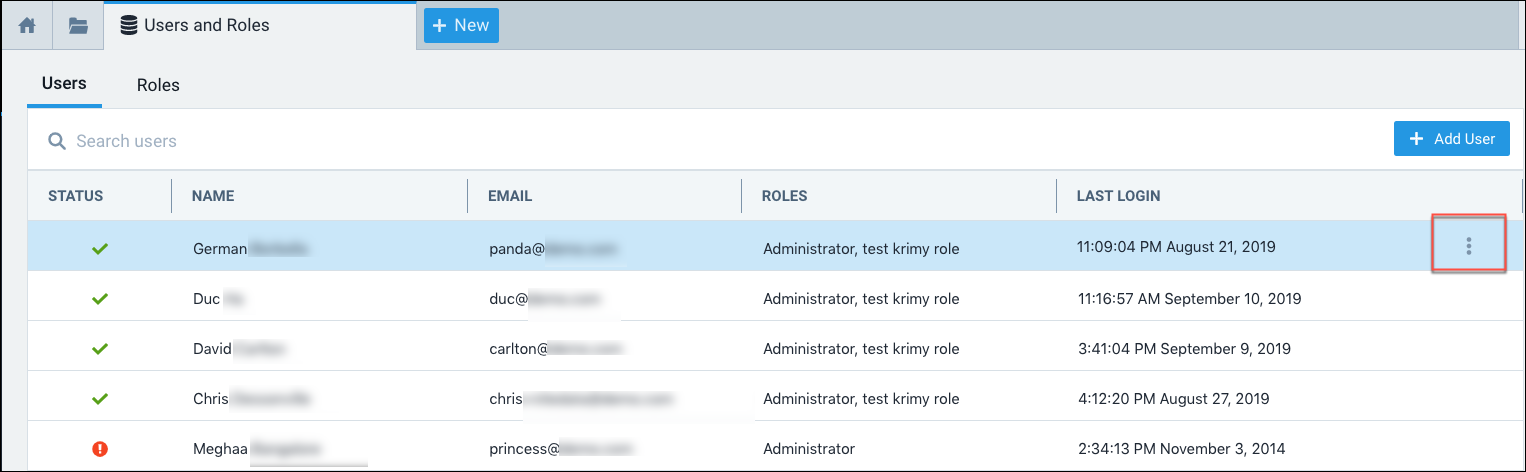
Task: Click the home icon tab
Action: coord(27,26)
